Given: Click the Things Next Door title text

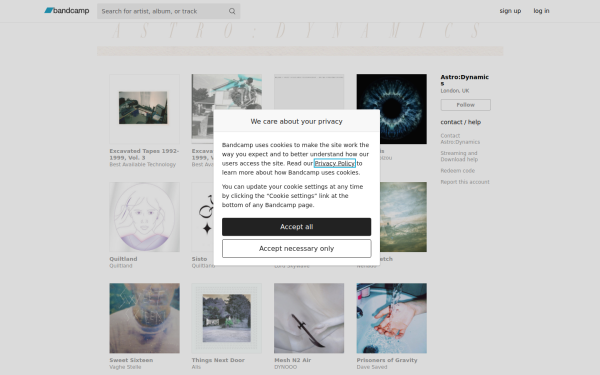Looking at the screenshot, I should pyautogui.click(x=218, y=360).
